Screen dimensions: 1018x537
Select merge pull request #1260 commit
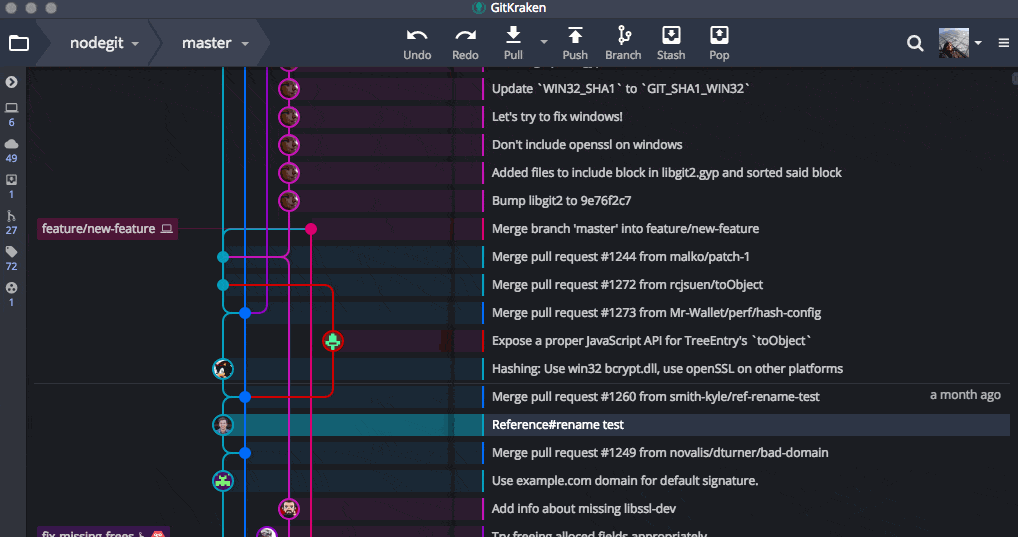(656, 397)
